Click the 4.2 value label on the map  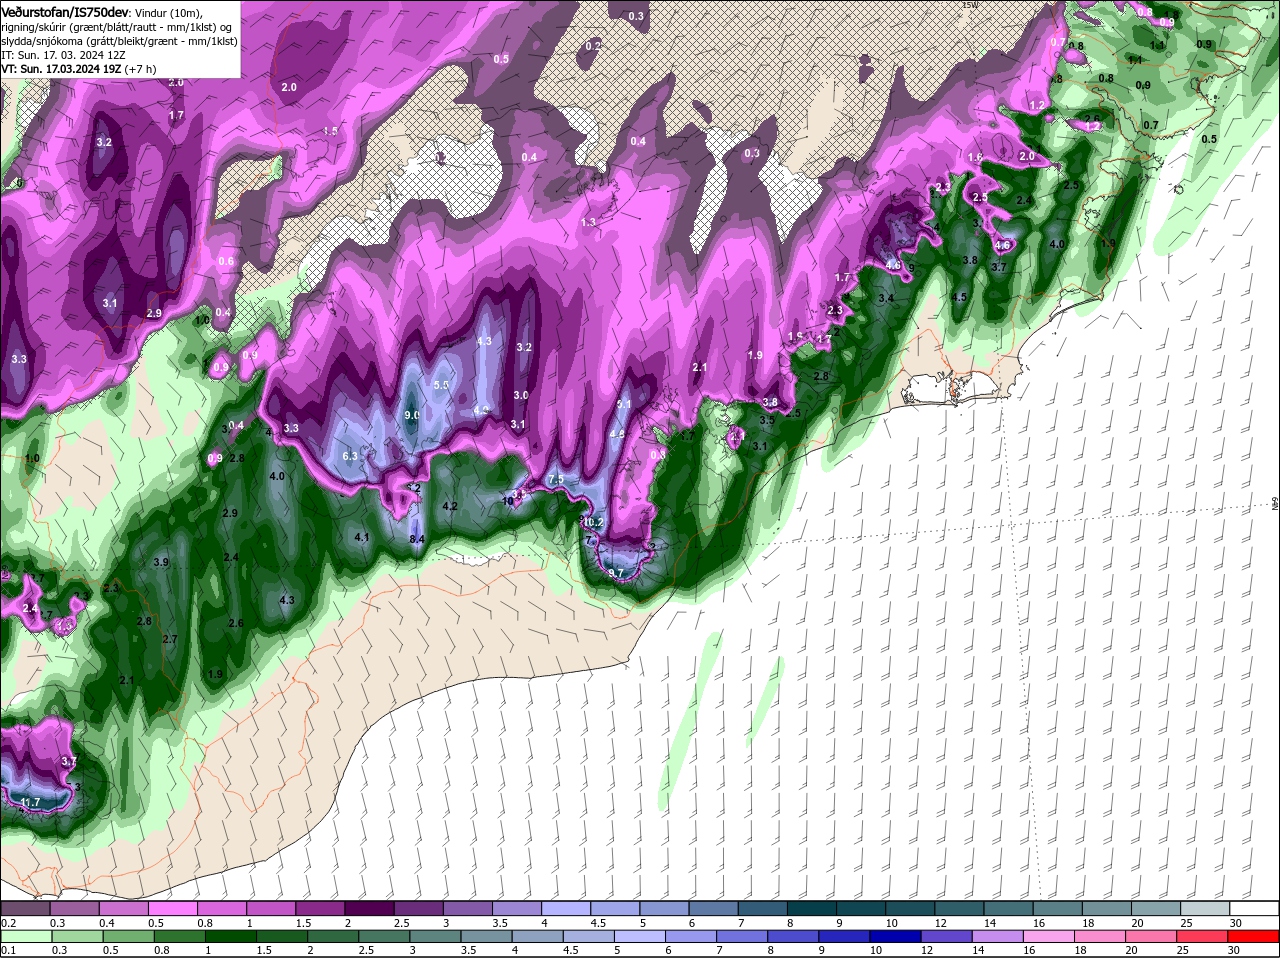coord(450,506)
